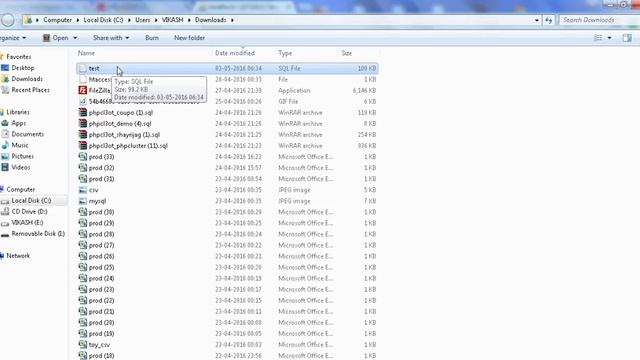Toggle the preview pane button
Viewport: 640px width, 360px height.
click(627, 38)
